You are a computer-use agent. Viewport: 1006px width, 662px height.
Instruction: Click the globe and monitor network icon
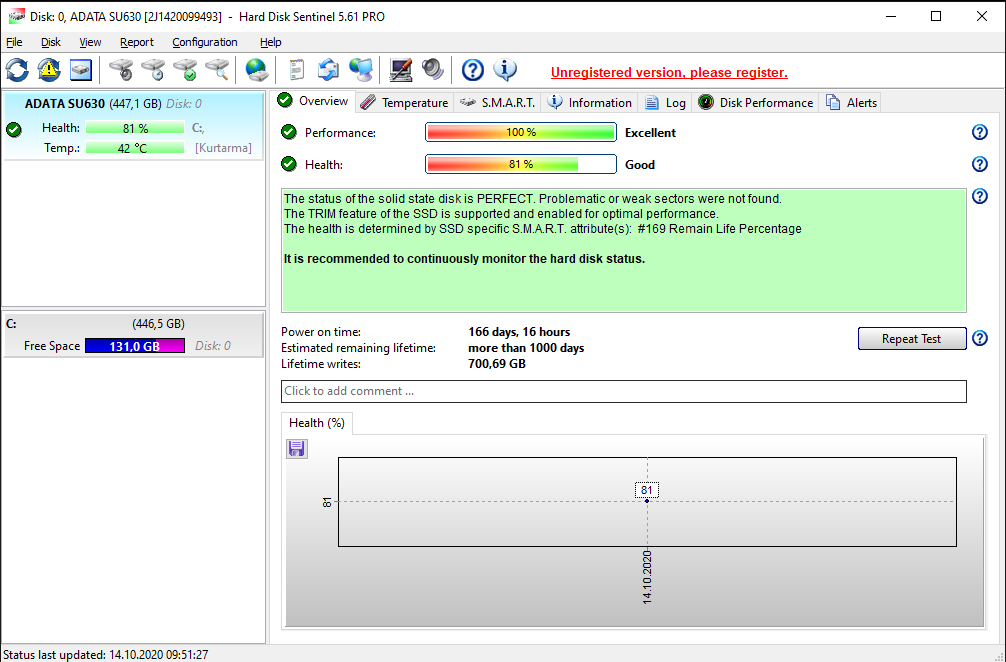(x=361, y=70)
